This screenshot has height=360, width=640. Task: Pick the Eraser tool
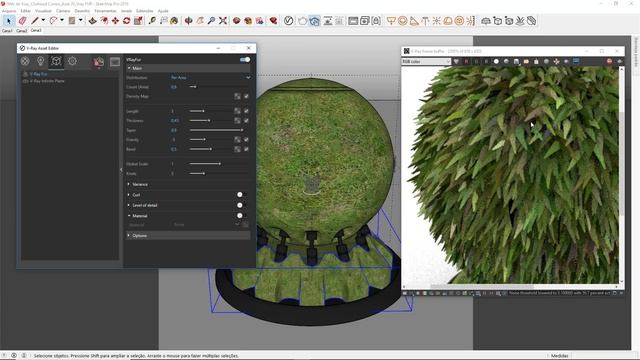pyautogui.click(x=22, y=20)
